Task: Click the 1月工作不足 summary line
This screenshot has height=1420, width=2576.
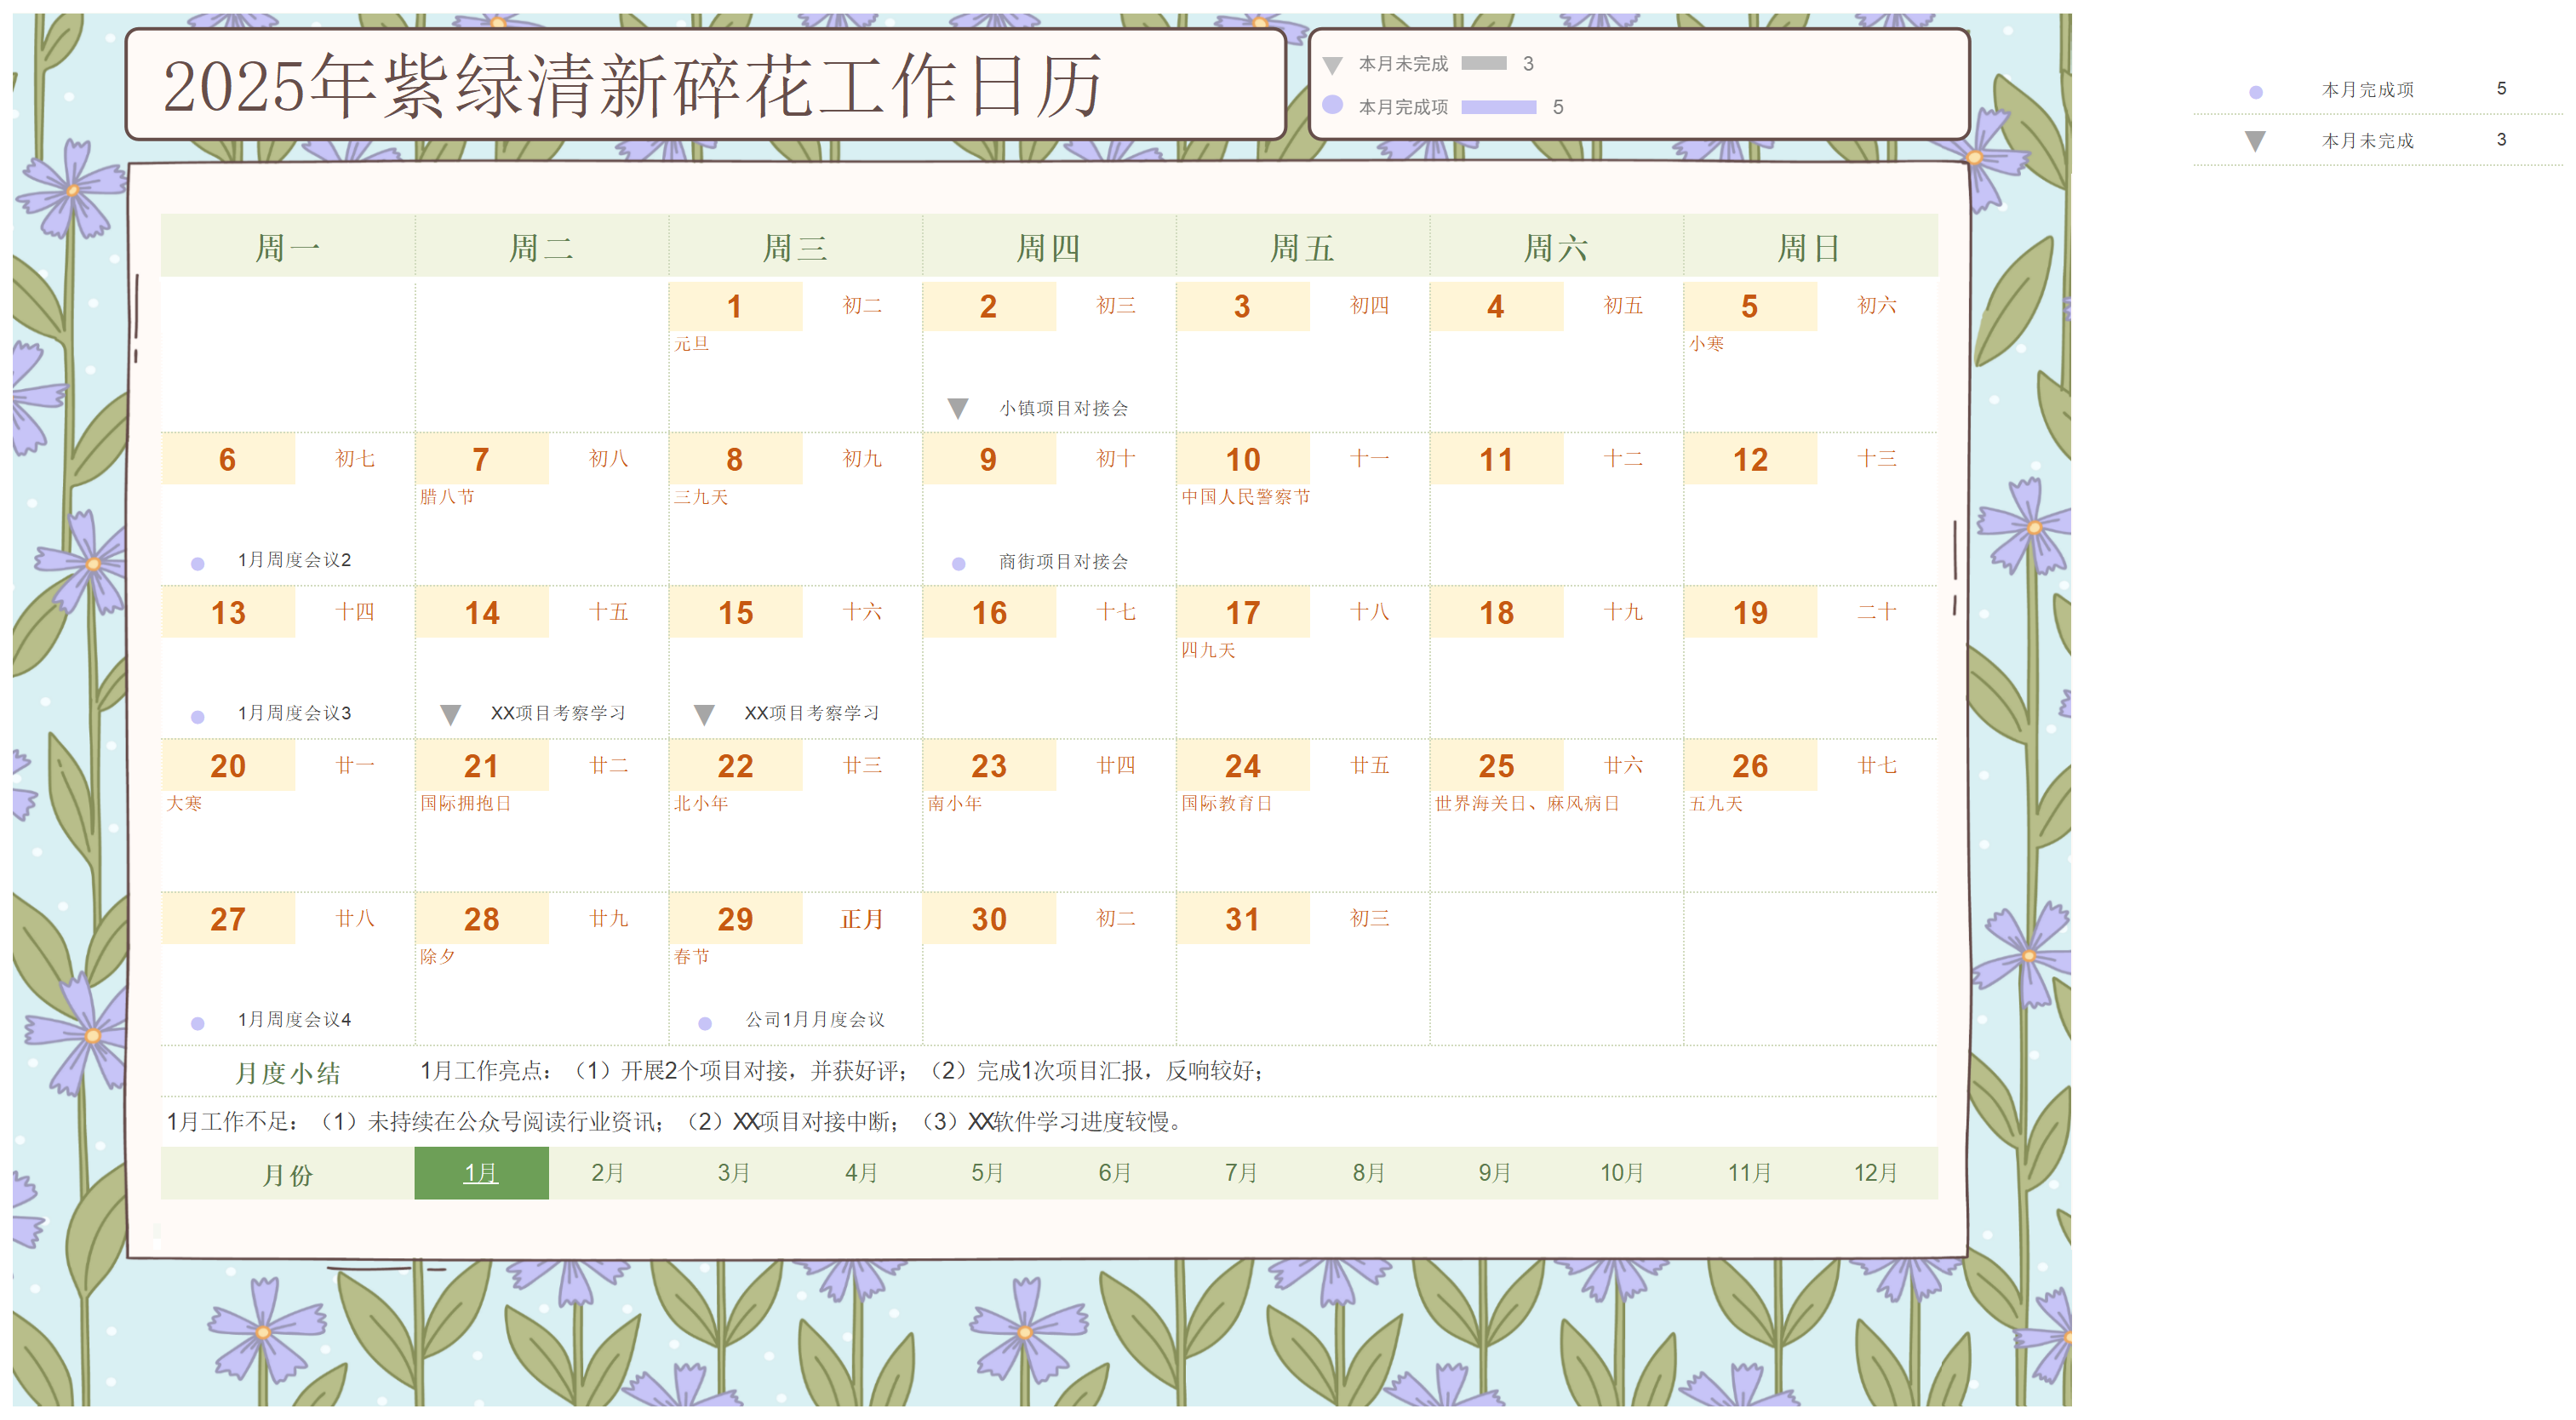Action: [x=675, y=1122]
